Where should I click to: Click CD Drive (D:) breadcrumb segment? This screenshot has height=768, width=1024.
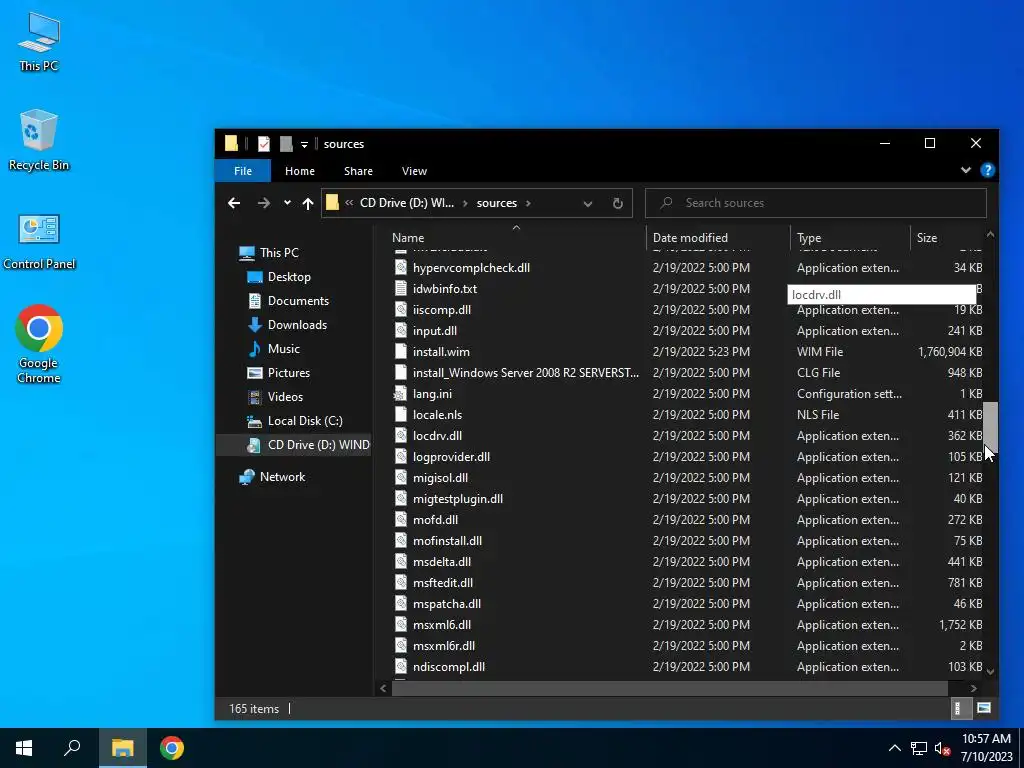407,203
